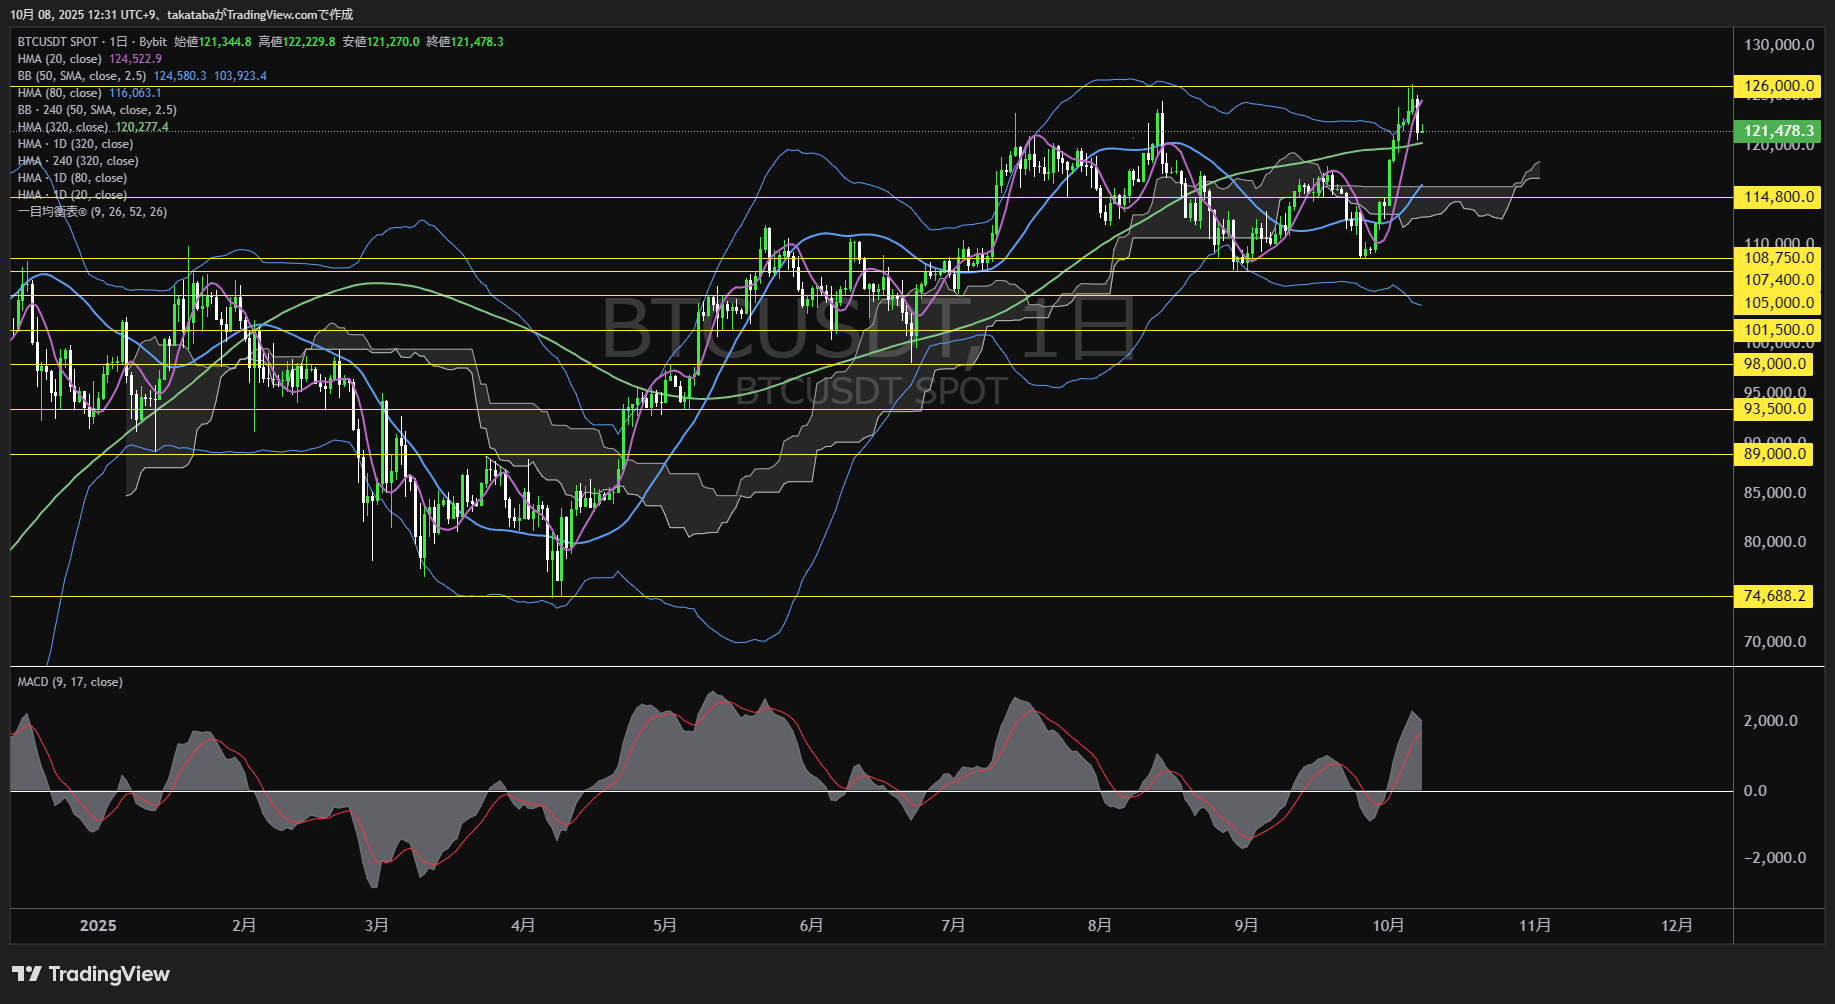The width and height of the screenshot is (1835, 1004).
Task: Click the 2025 year label on time axis
Action: 98,925
